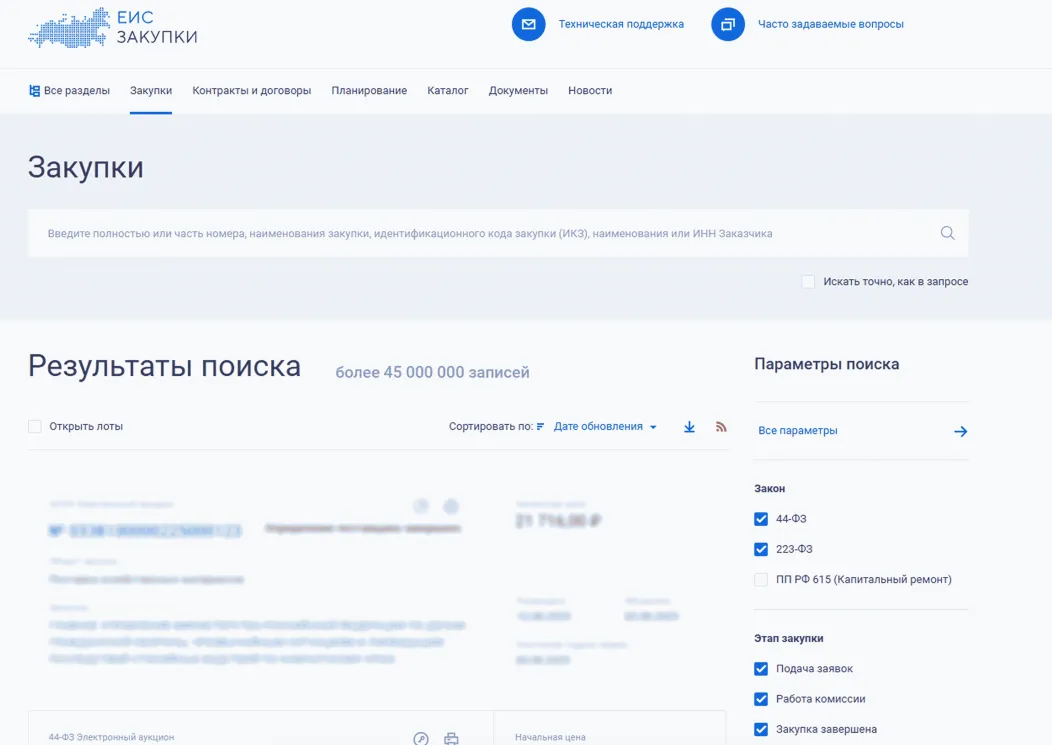Open the Все параметры link

(798, 431)
